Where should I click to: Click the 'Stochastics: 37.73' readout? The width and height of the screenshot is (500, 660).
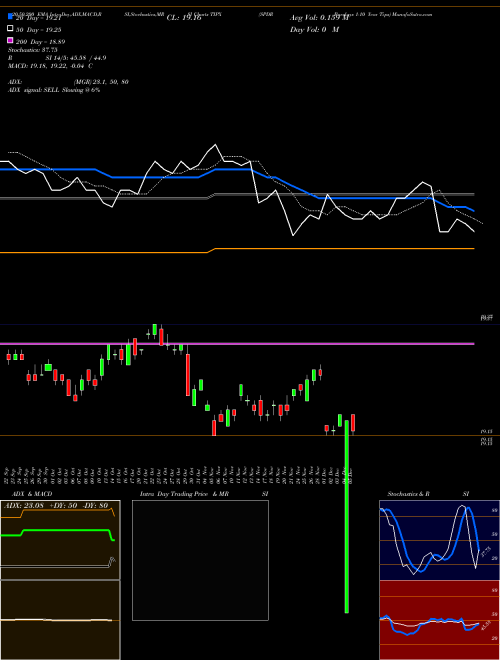click(32, 50)
